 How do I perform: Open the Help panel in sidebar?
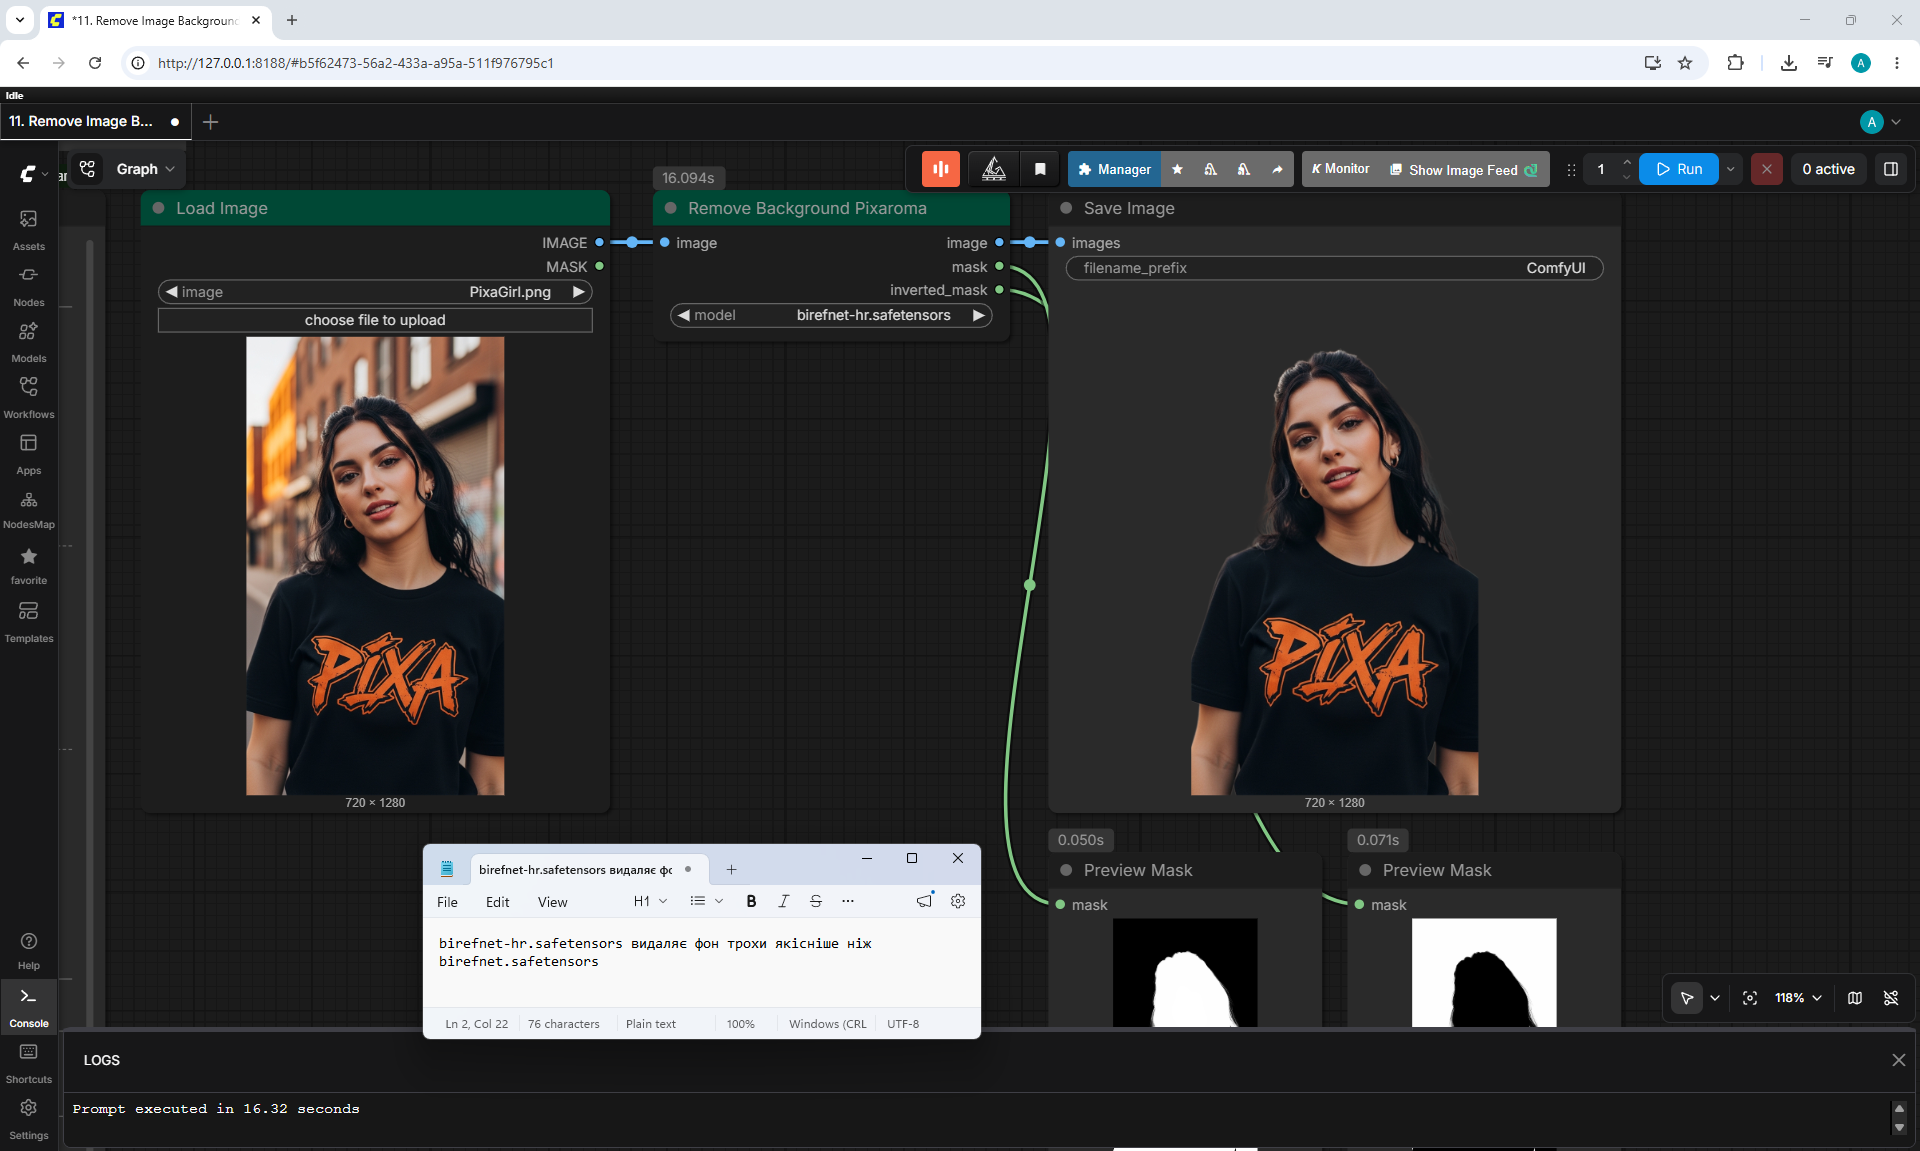click(x=29, y=950)
